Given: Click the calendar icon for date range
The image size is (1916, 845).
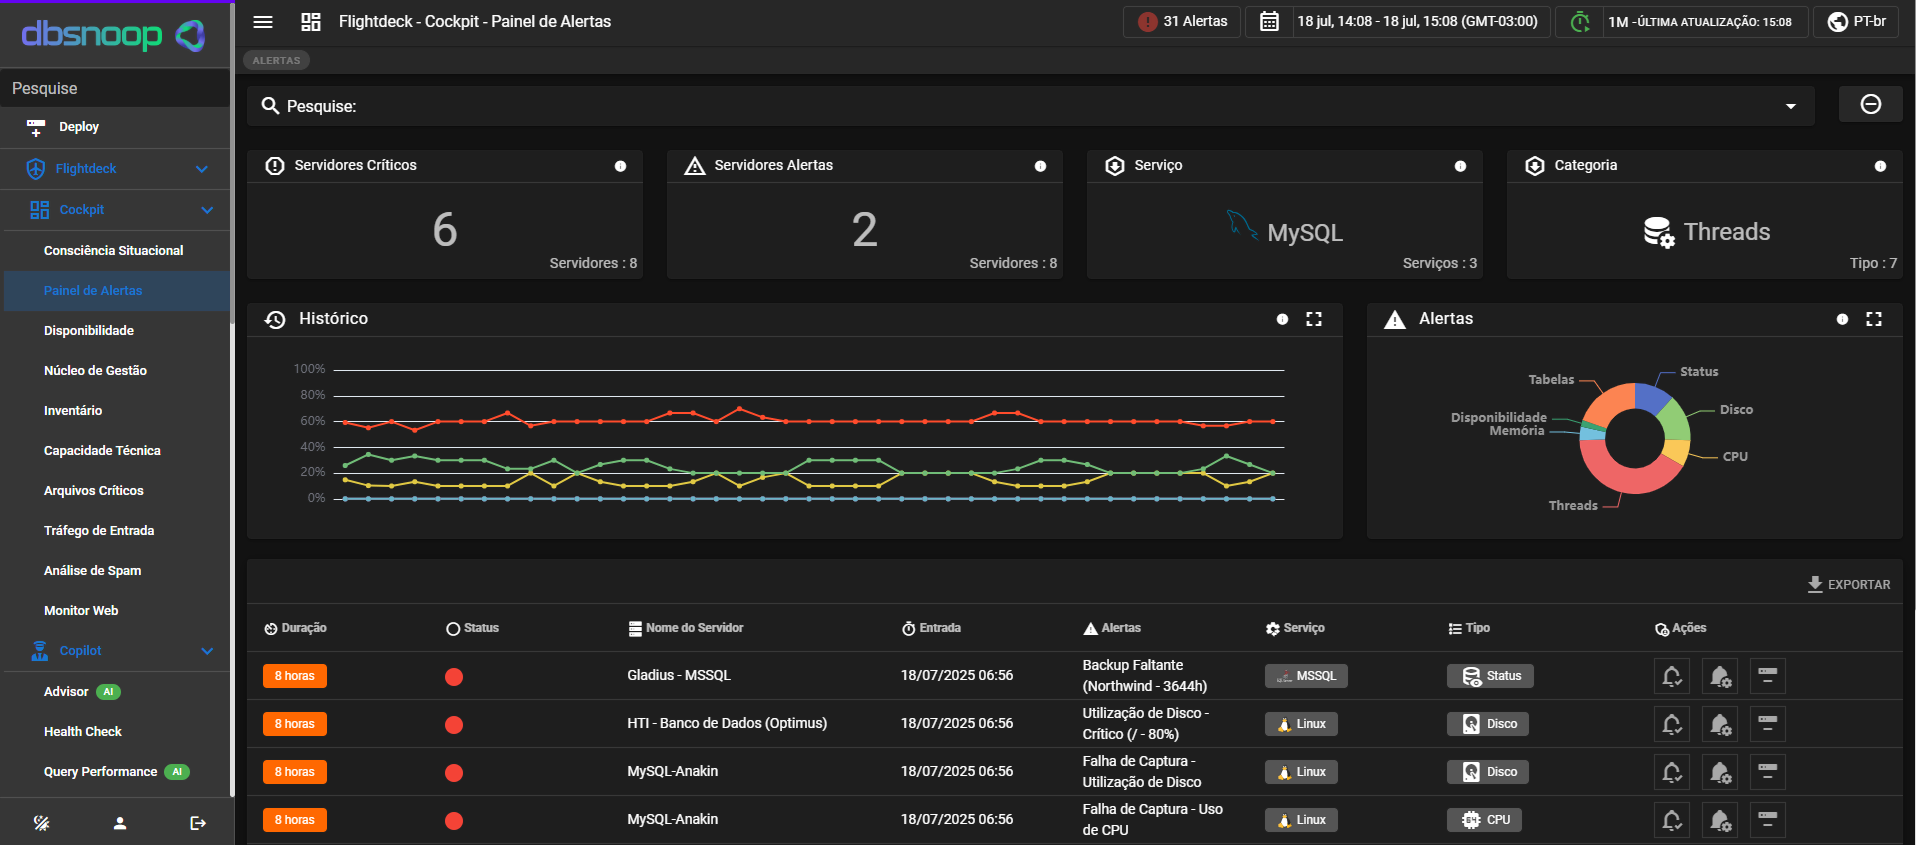Looking at the screenshot, I should [1269, 22].
